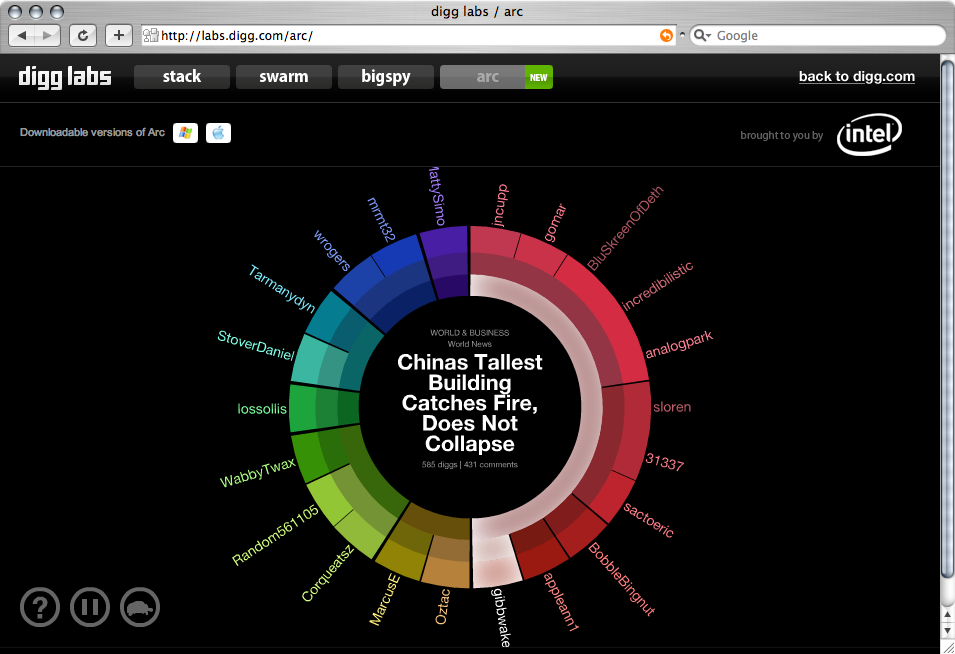Select the username sloren on the arc

tap(672, 407)
